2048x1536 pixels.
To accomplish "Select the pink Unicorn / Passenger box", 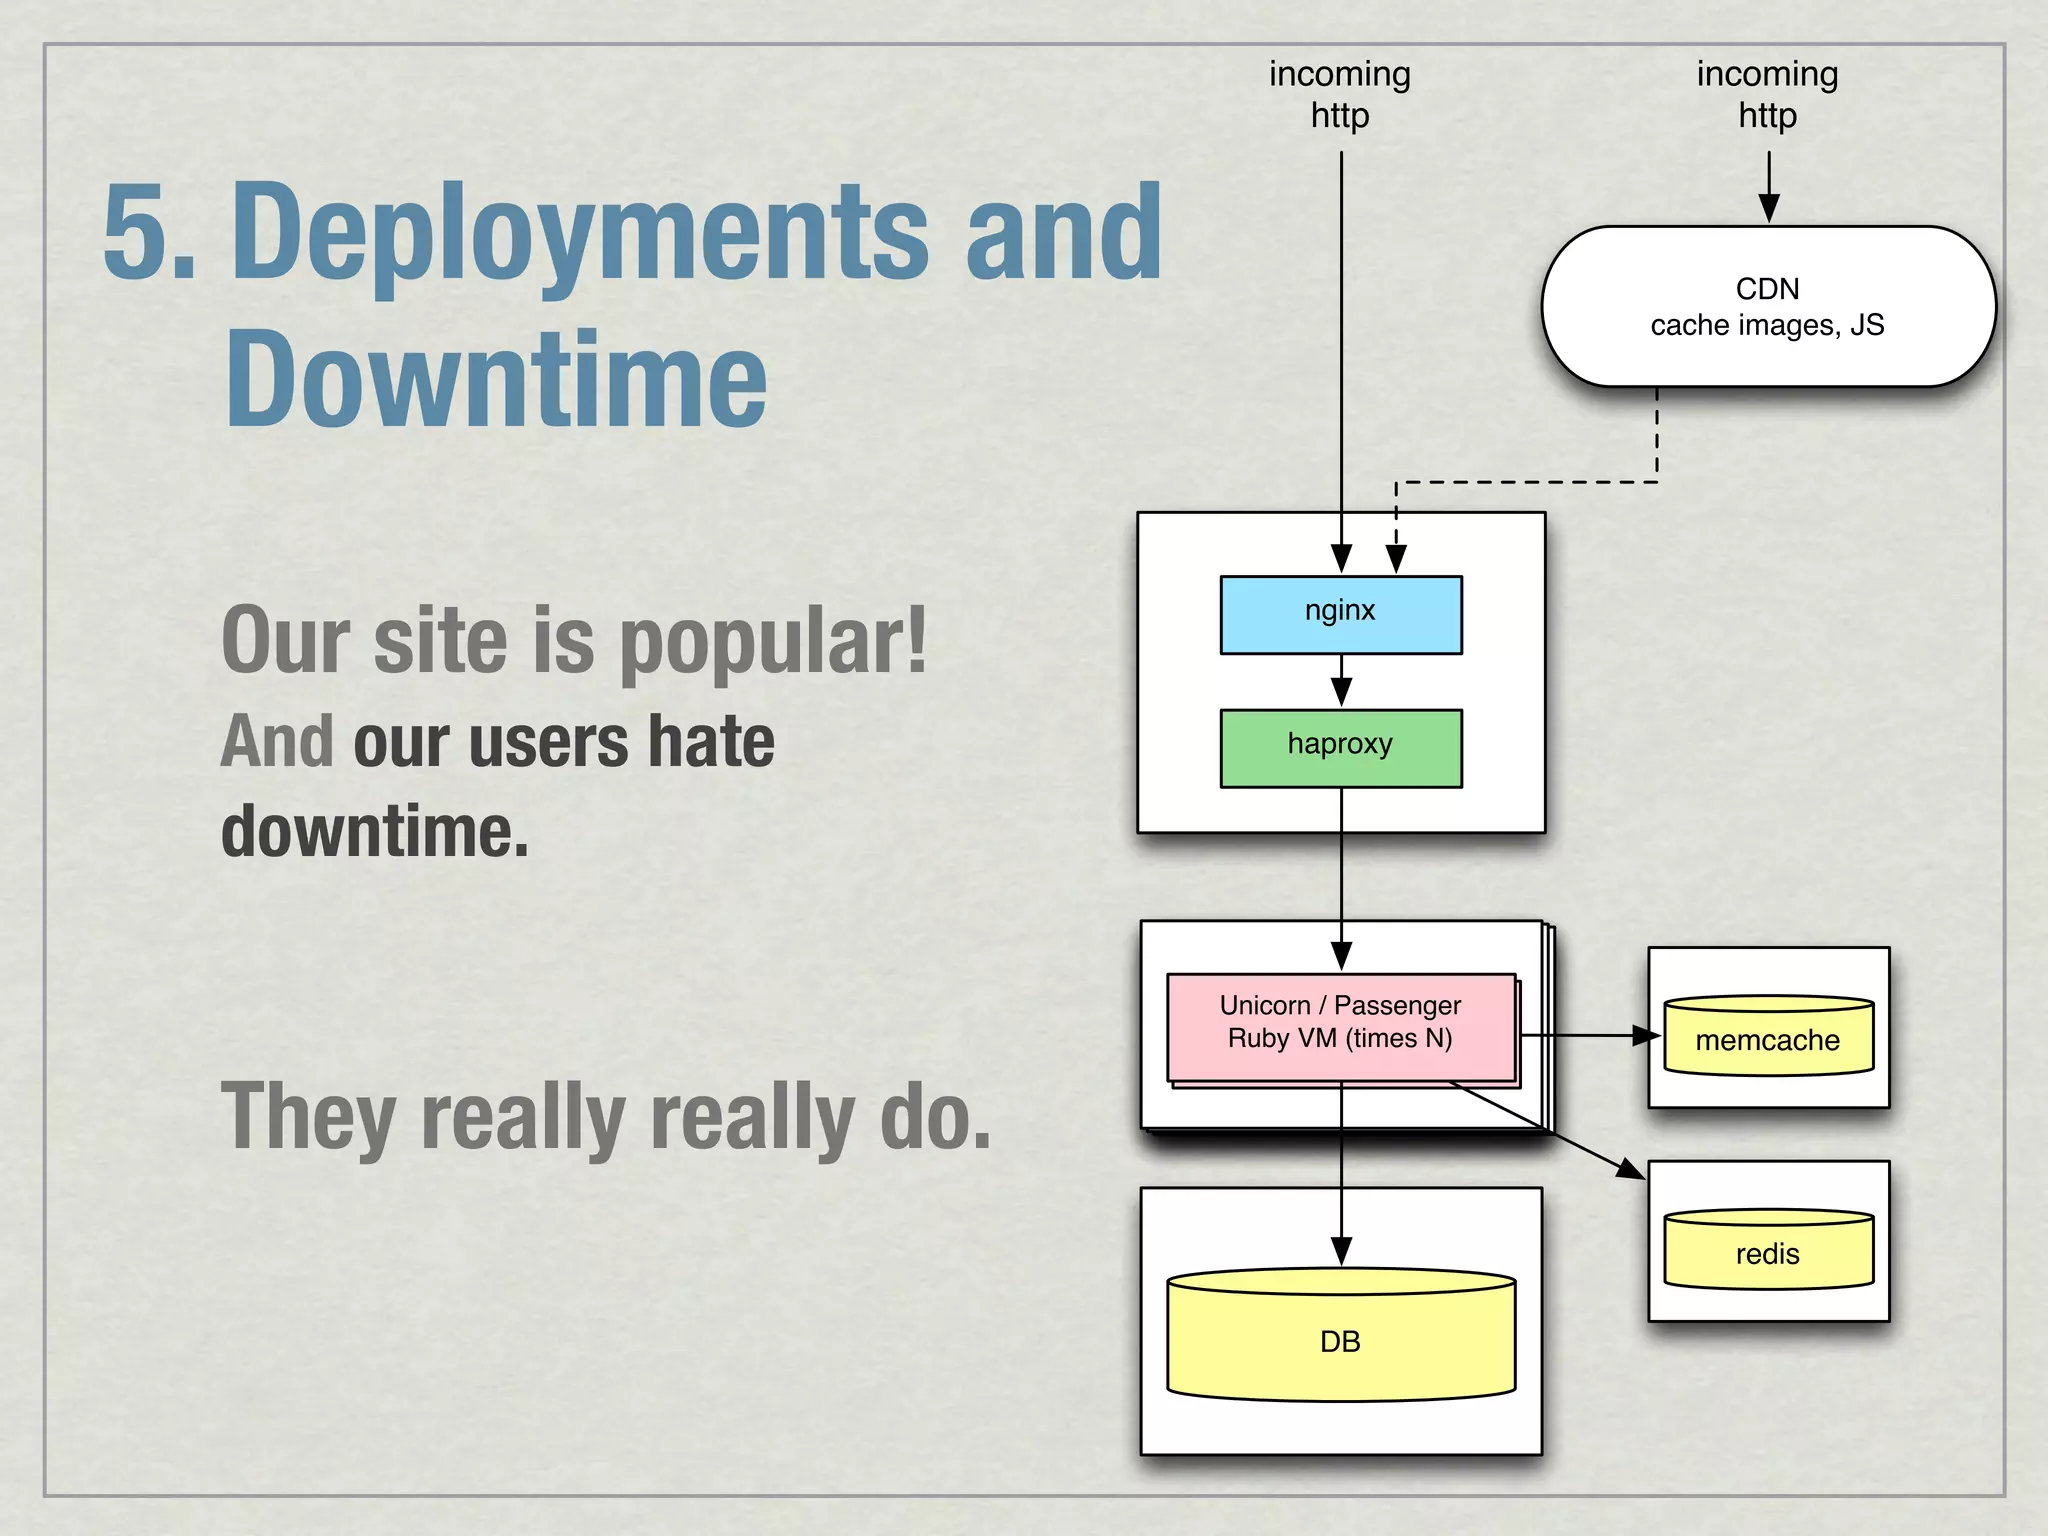I will [1340, 1026].
